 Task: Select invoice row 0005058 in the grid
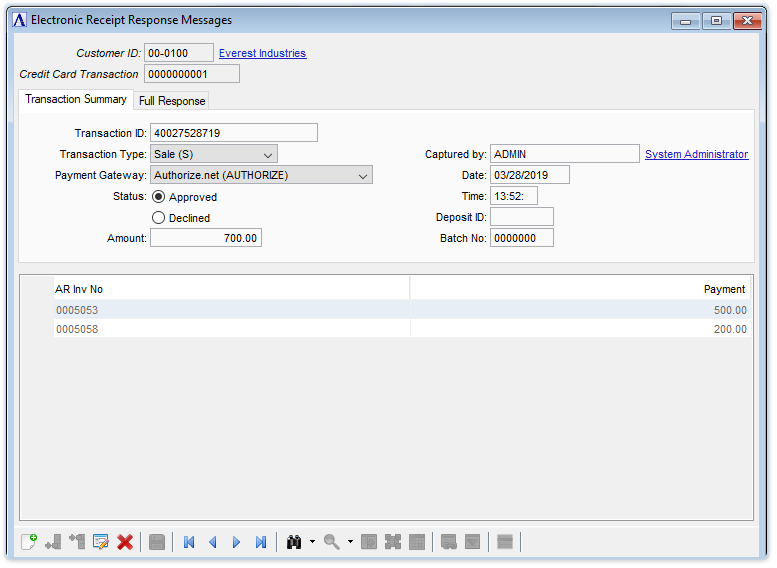[x=230, y=329]
